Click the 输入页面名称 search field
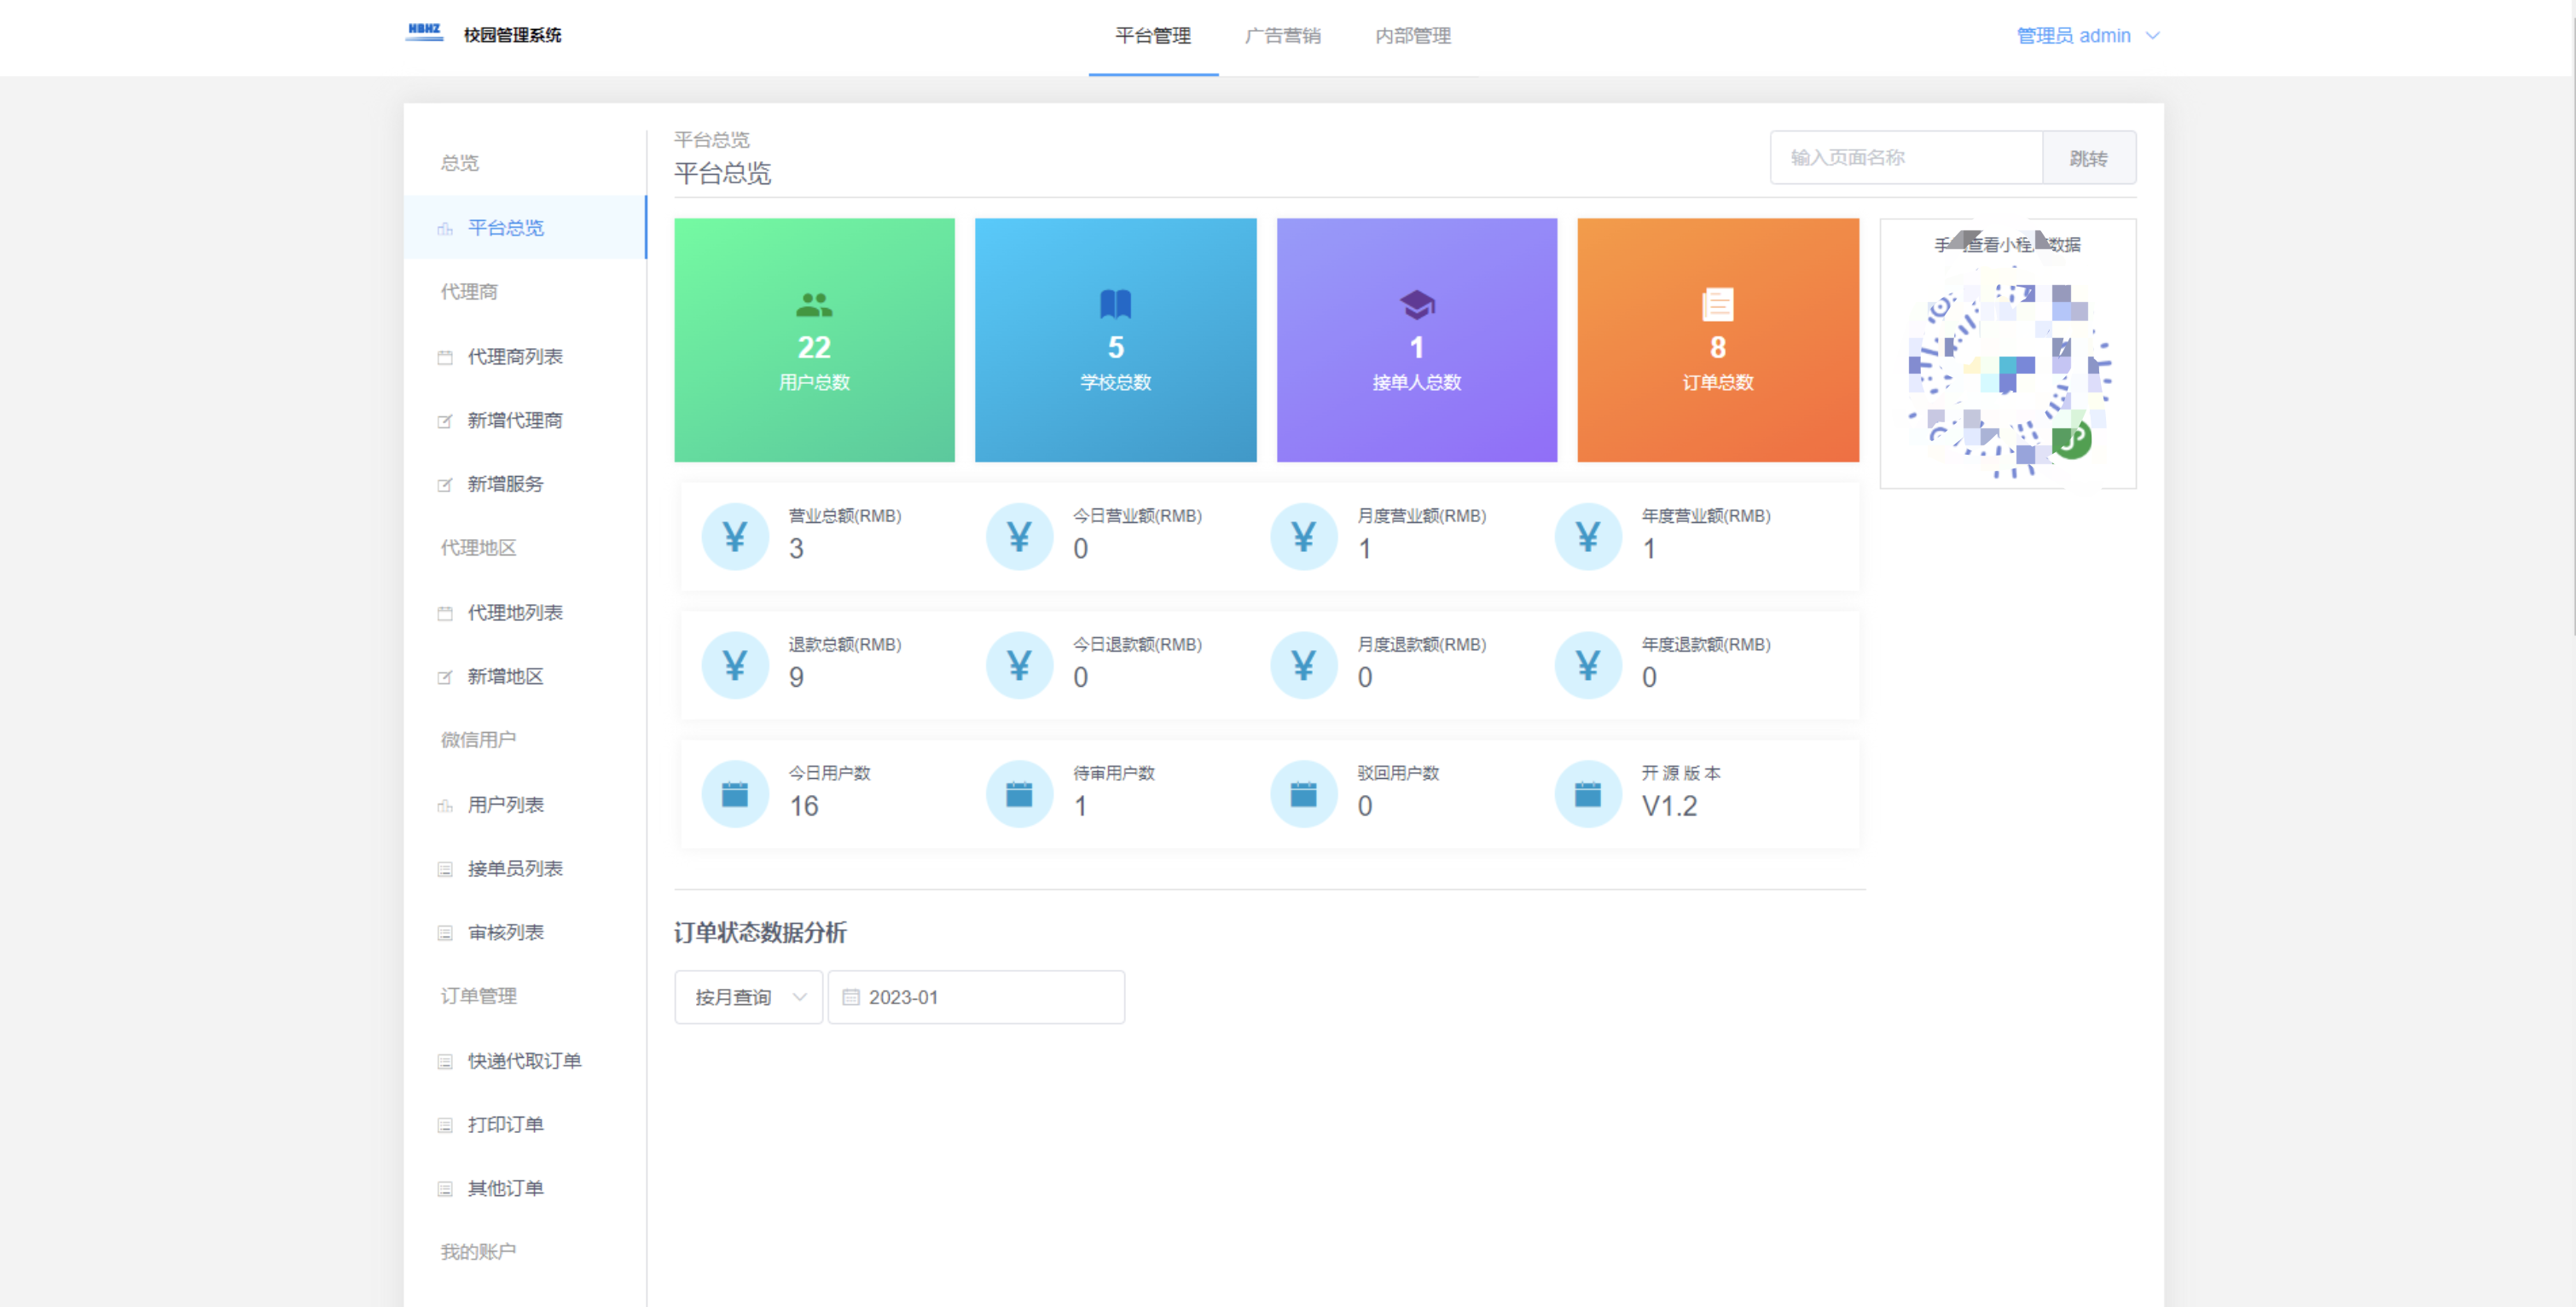The width and height of the screenshot is (2576, 1307). point(1906,158)
